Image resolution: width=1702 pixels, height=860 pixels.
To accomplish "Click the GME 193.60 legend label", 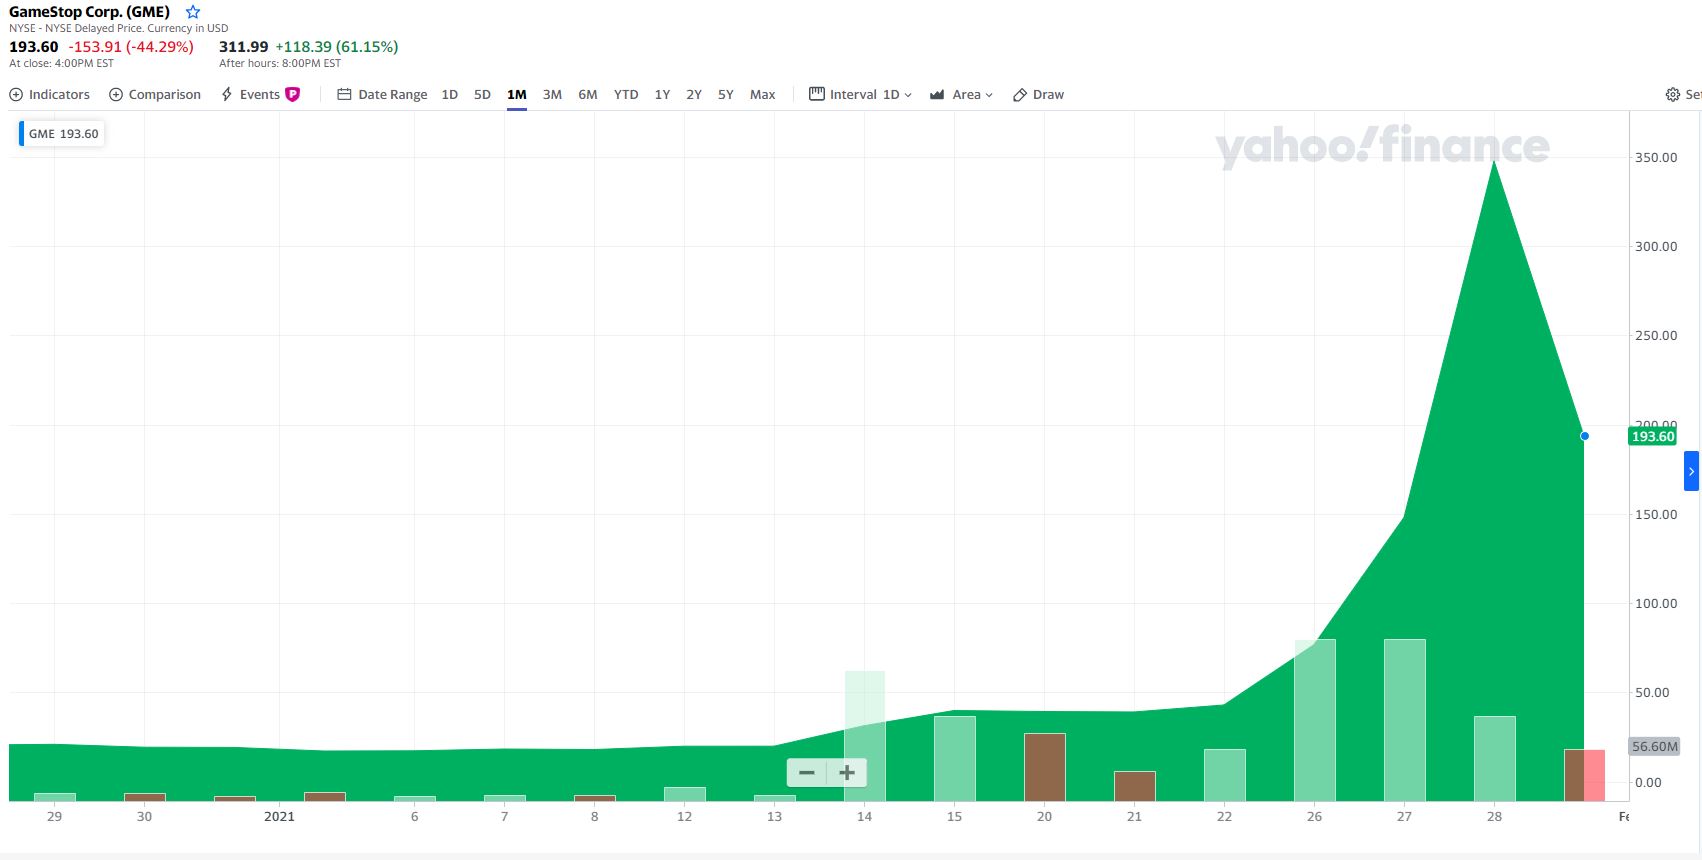I will click(63, 134).
